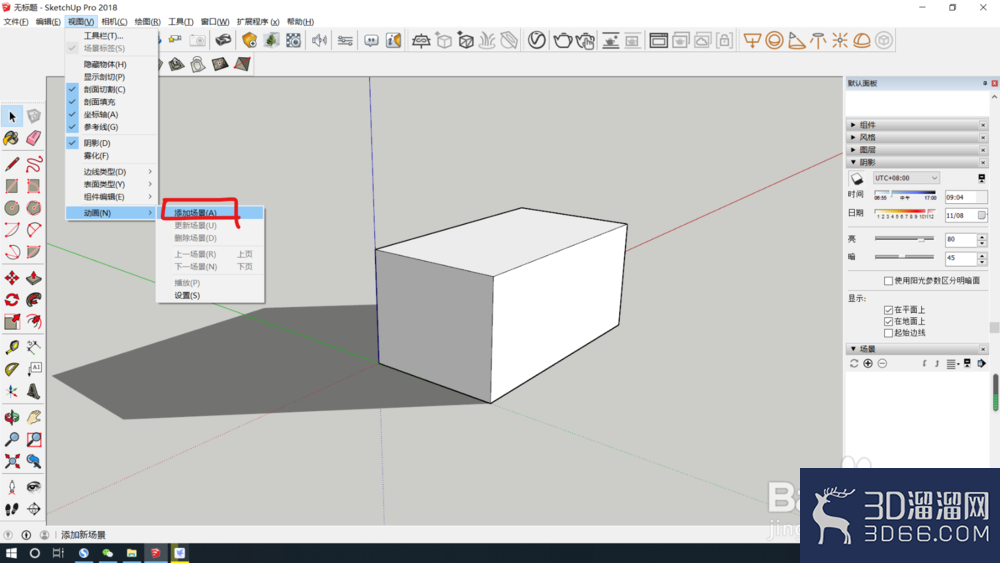Open Windows Start menu
This screenshot has height=563, width=1000.
point(11,553)
